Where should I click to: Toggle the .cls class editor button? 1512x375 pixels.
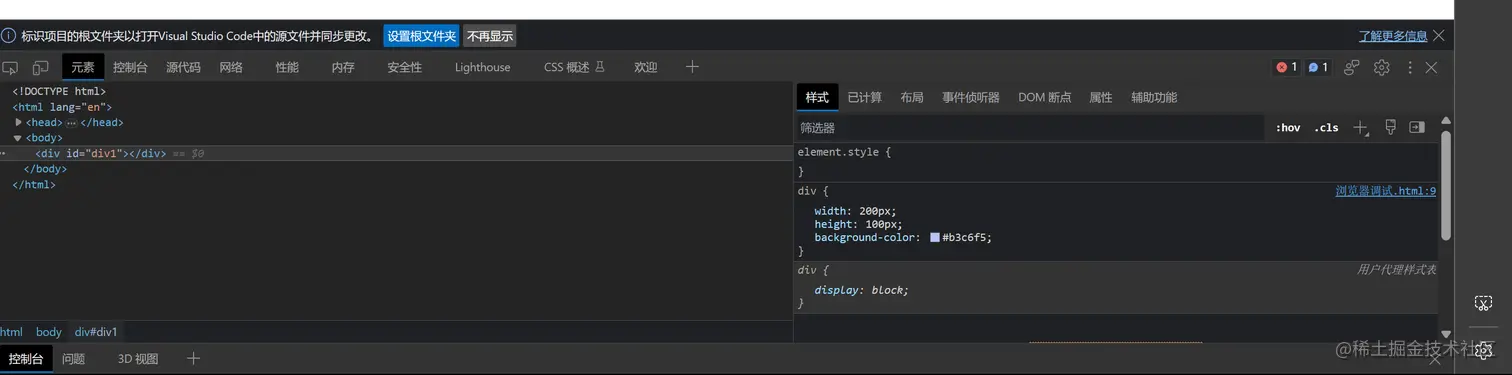pyautogui.click(x=1326, y=128)
